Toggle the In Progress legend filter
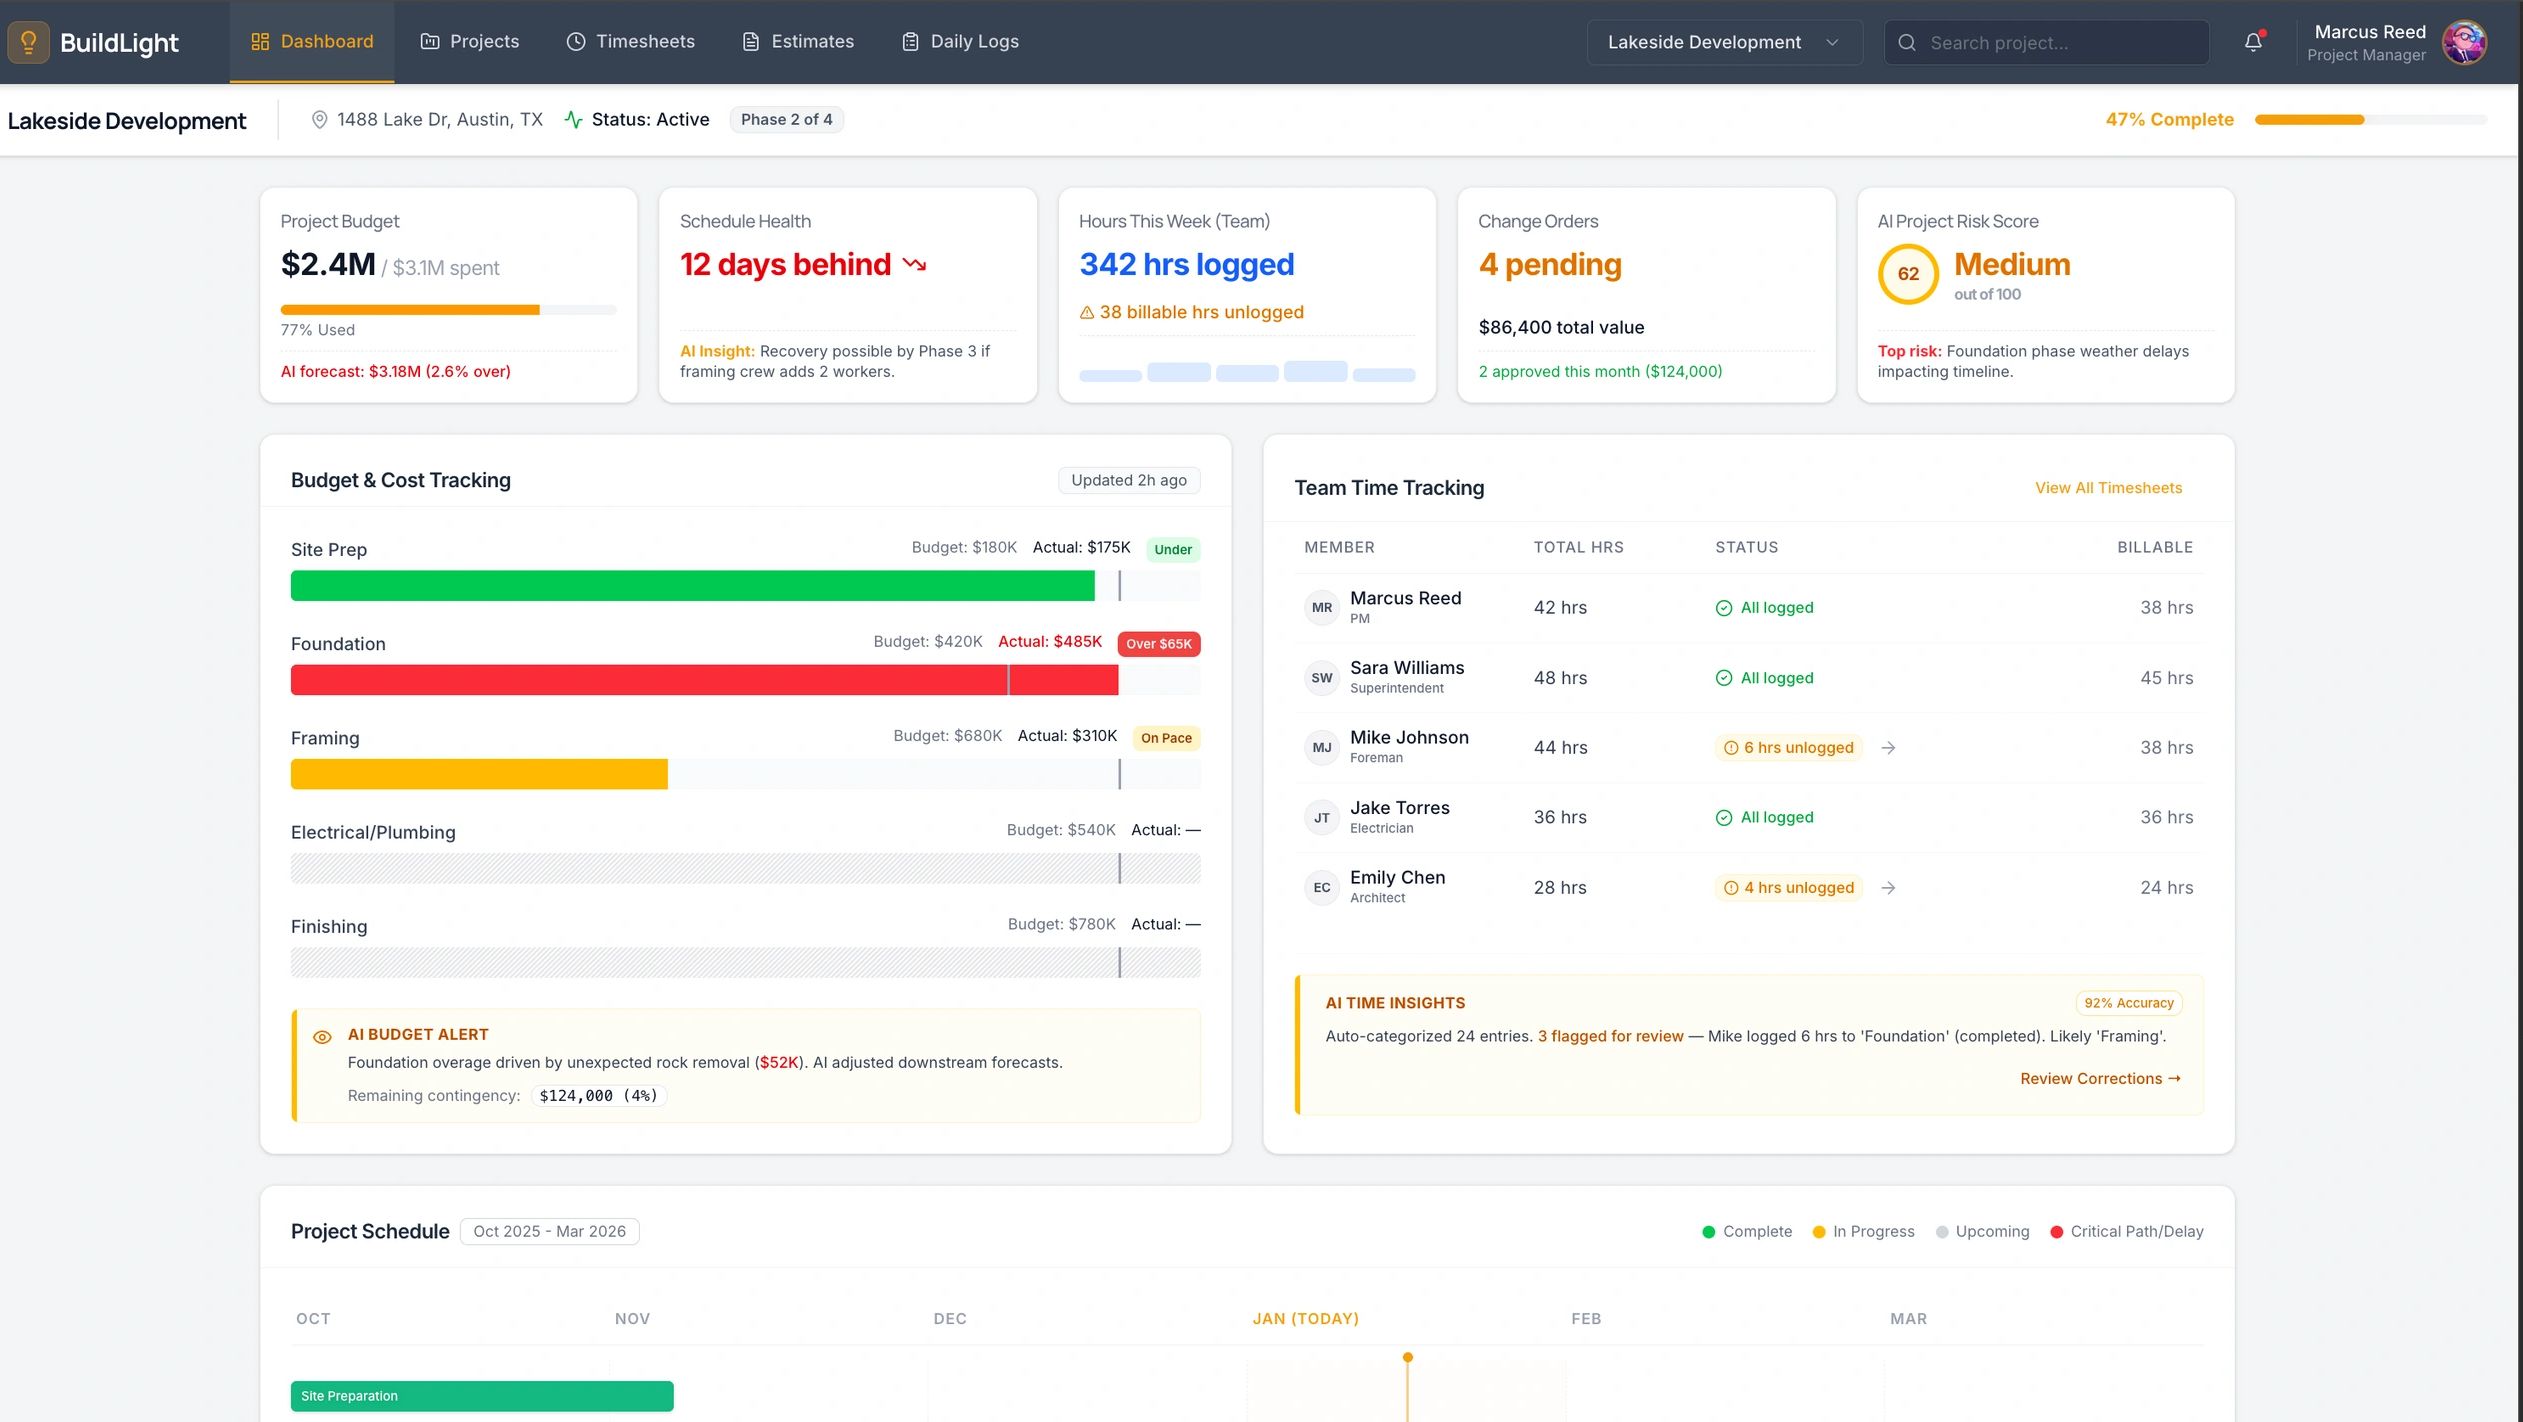This screenshot has height=1422, width=2523. click(1862, 1231)
